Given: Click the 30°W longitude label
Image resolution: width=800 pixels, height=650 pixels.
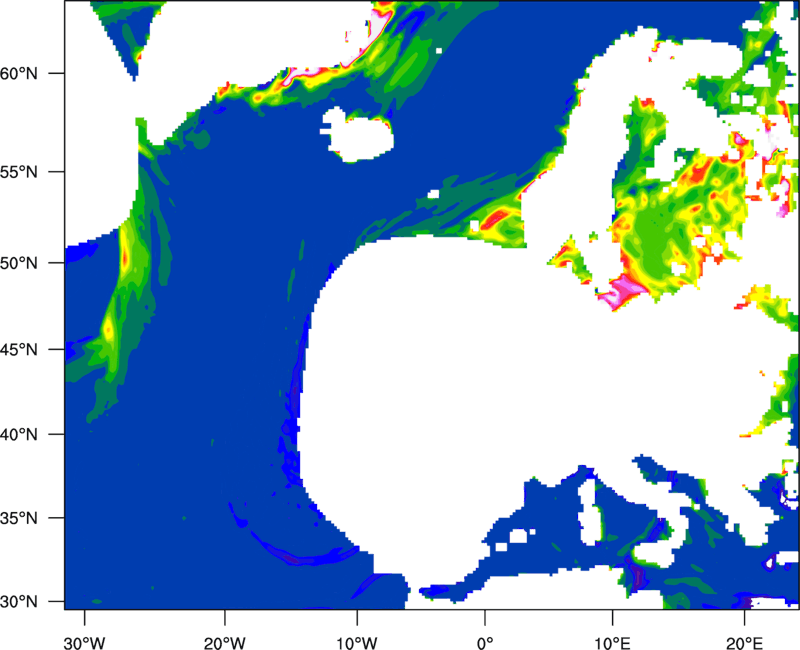Looking at the screenshot, I should (x=85, y=643).
